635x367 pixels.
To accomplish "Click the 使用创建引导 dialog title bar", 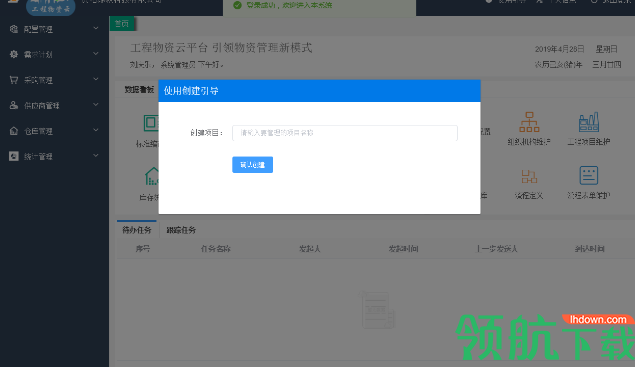I will [x=319, y=91].
